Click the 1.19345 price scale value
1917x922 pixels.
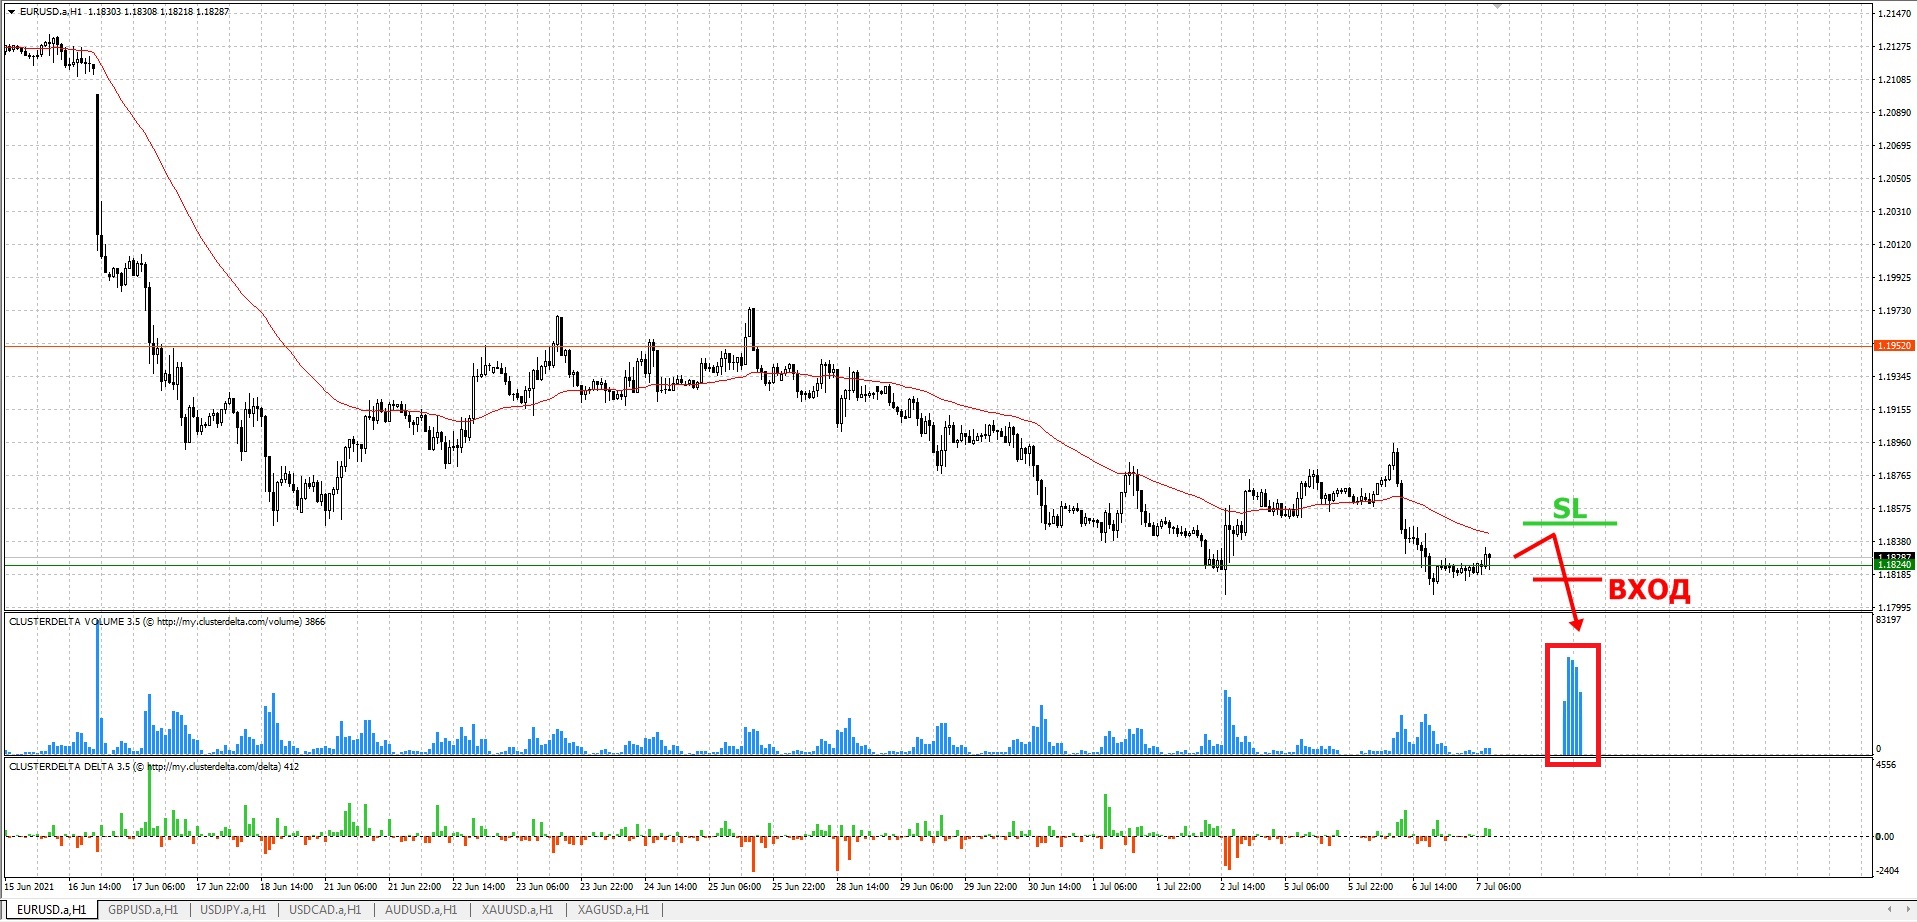coord(1895,377)
